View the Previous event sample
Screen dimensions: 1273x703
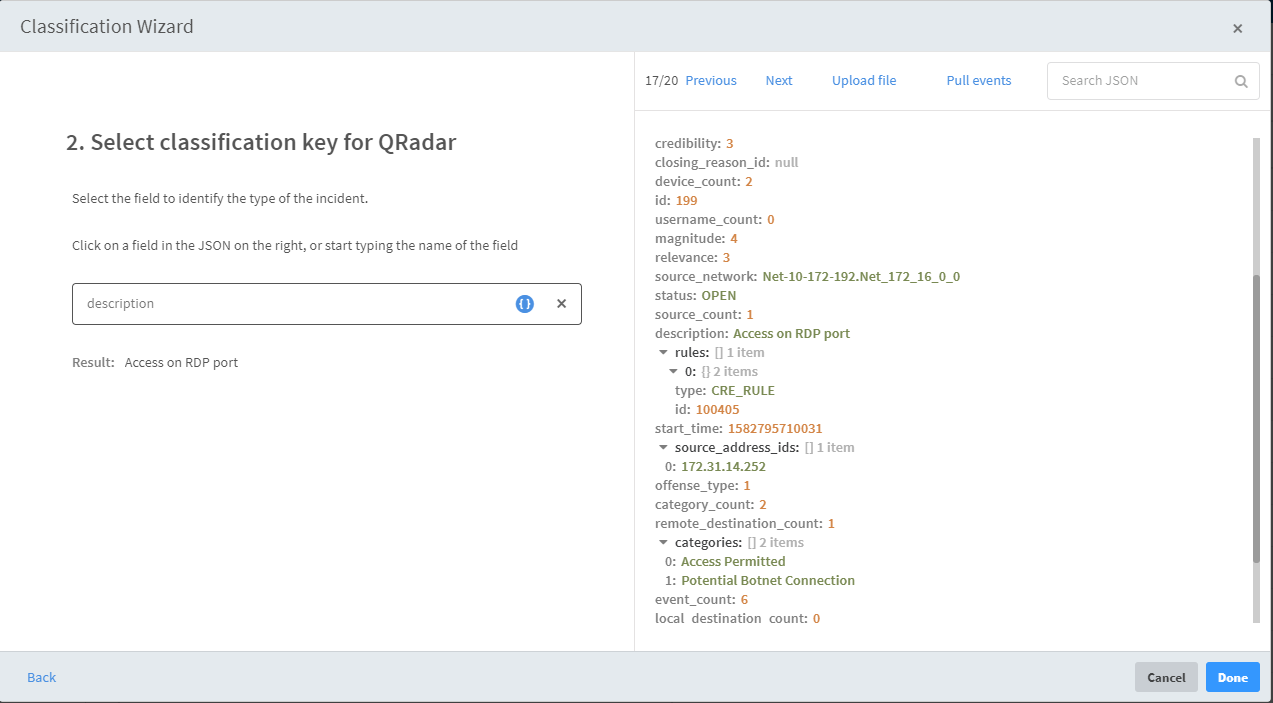710,80
